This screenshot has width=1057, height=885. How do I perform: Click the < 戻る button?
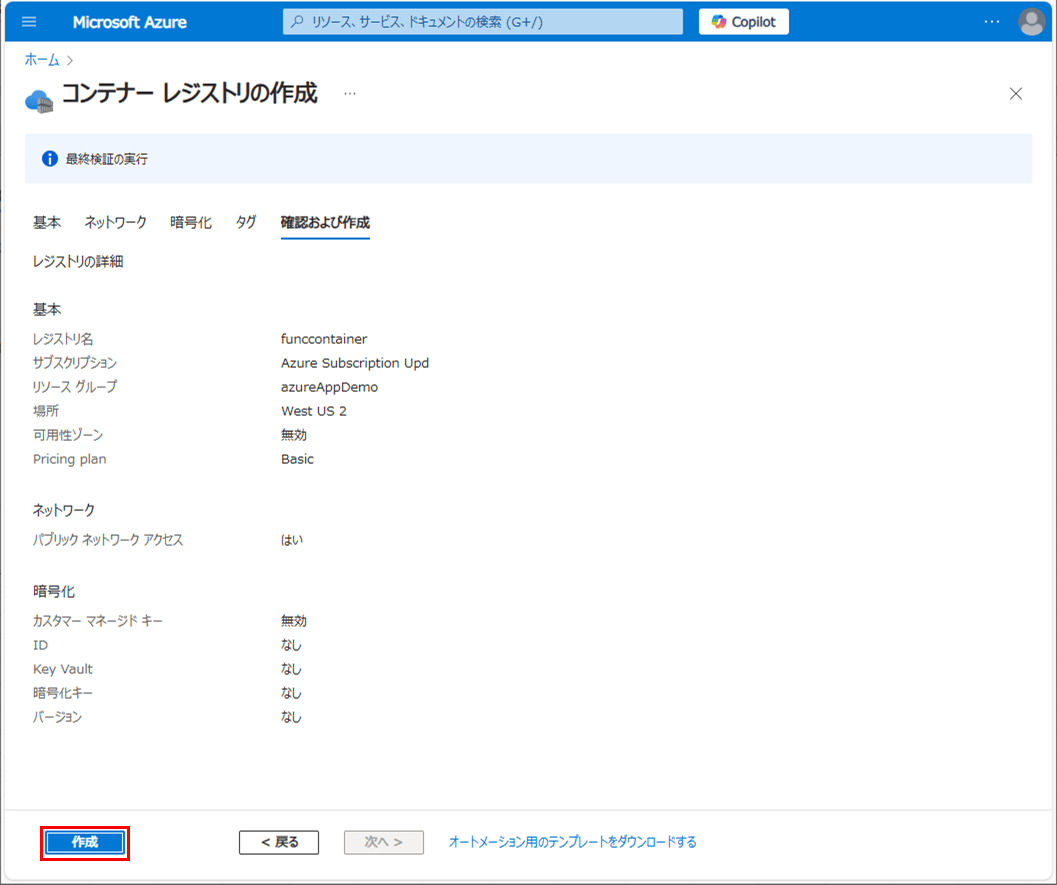click(279, 842)
